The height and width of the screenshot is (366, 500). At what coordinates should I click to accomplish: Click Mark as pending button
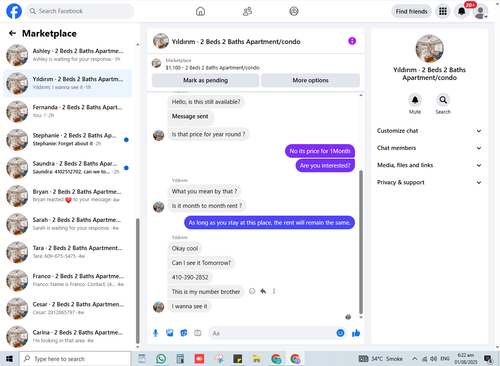205,80
